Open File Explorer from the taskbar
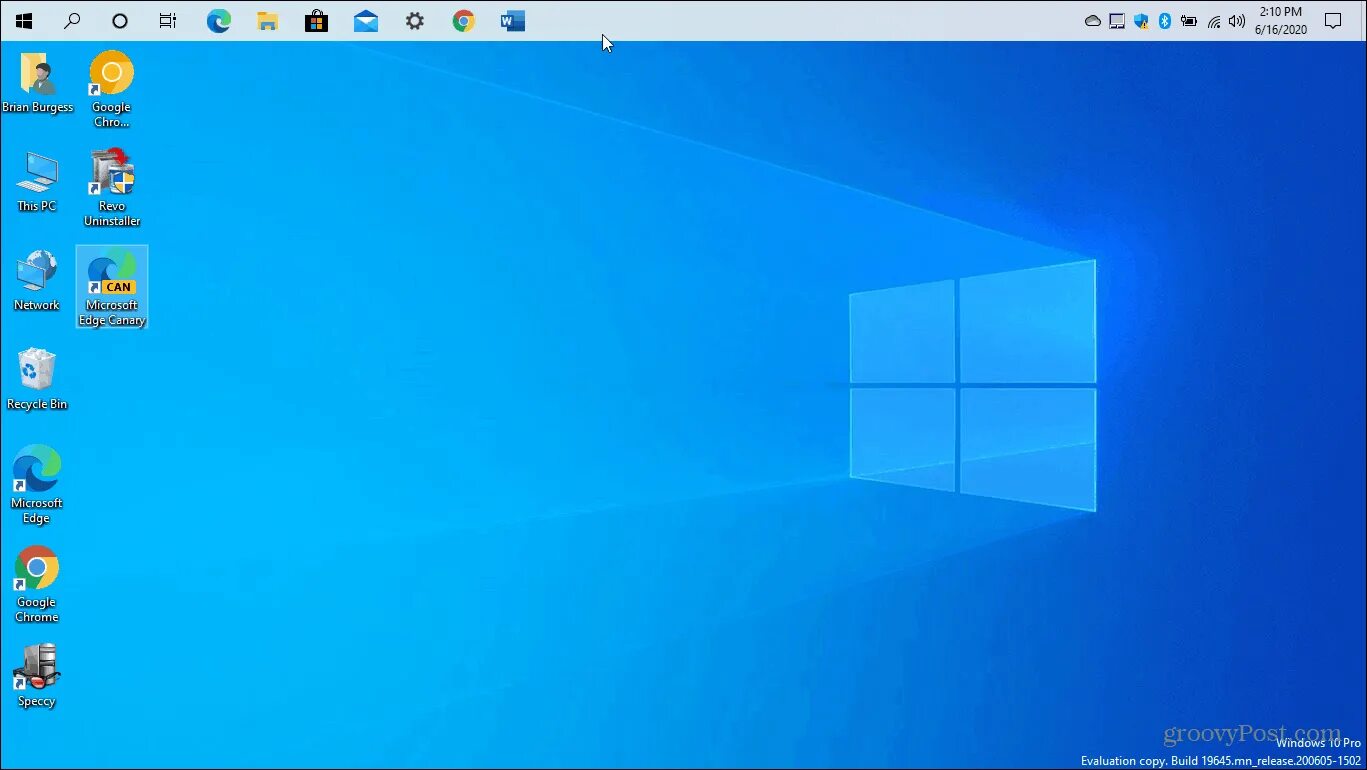 click(x=267, y=21)
